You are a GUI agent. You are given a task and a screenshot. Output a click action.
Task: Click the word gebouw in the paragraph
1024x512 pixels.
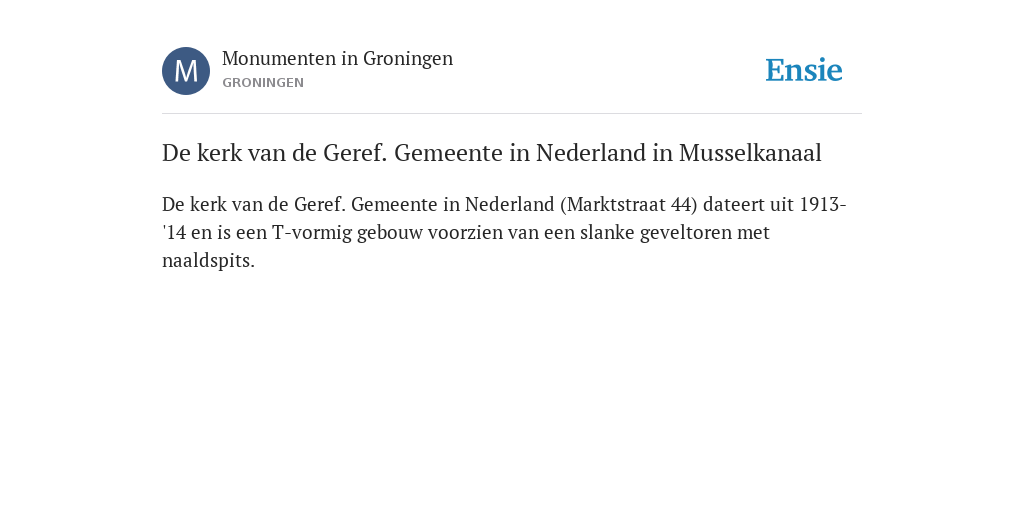(389, 232)
